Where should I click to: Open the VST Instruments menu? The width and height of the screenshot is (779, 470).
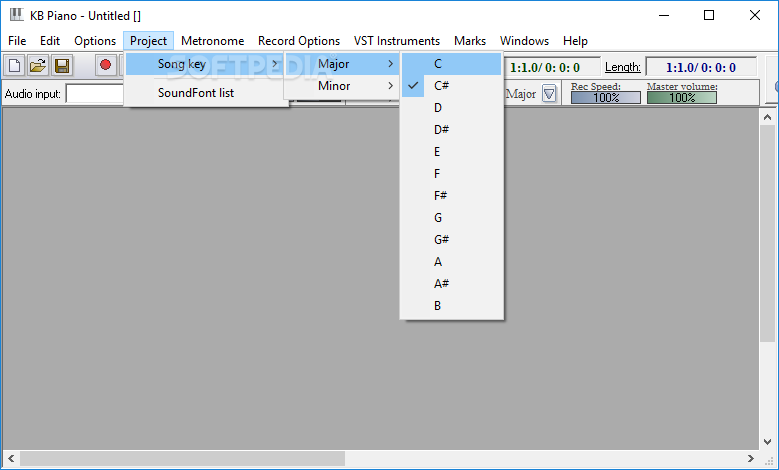pyautogui.click(x=396, y=41)
